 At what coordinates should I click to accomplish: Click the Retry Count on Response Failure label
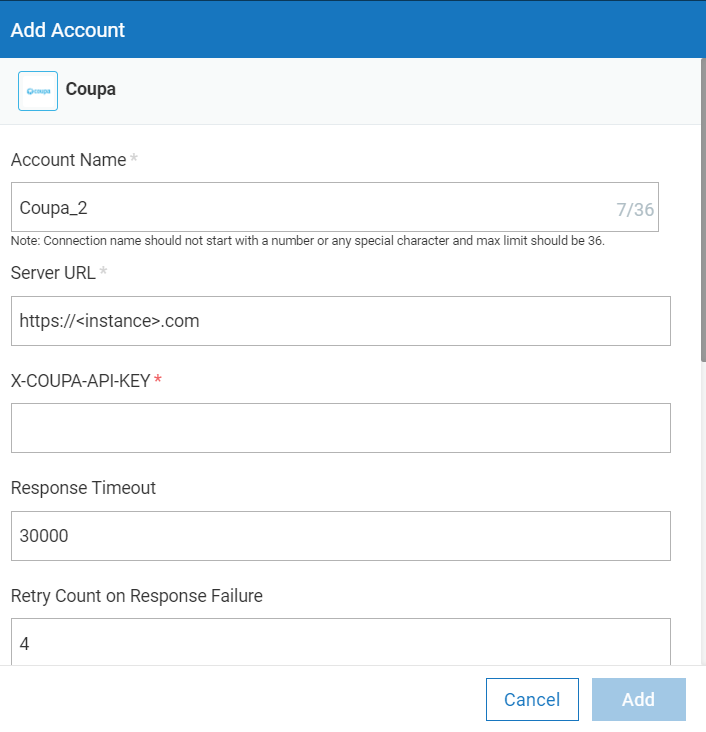coord(137,596)
